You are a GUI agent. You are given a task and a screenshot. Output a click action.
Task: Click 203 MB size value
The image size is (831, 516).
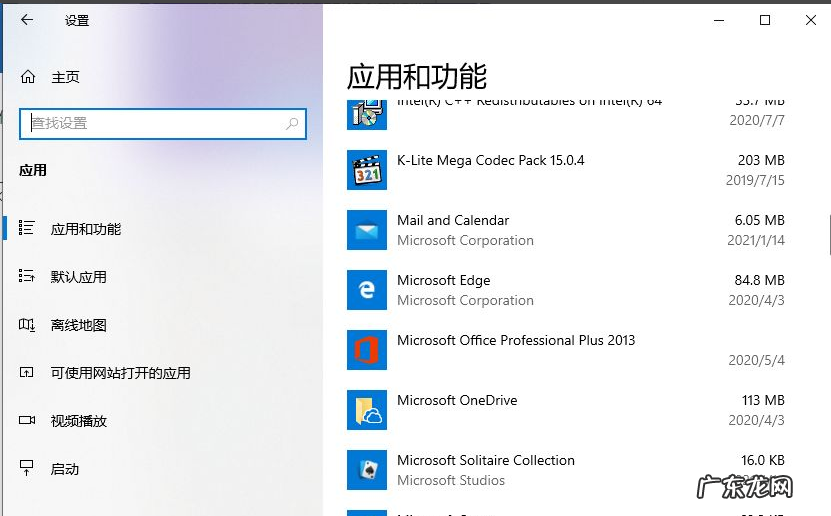[761, 161]
